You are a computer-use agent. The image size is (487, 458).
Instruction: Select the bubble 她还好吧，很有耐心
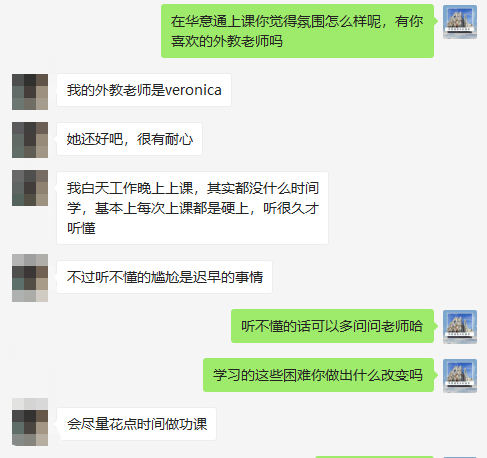[129, 139]
